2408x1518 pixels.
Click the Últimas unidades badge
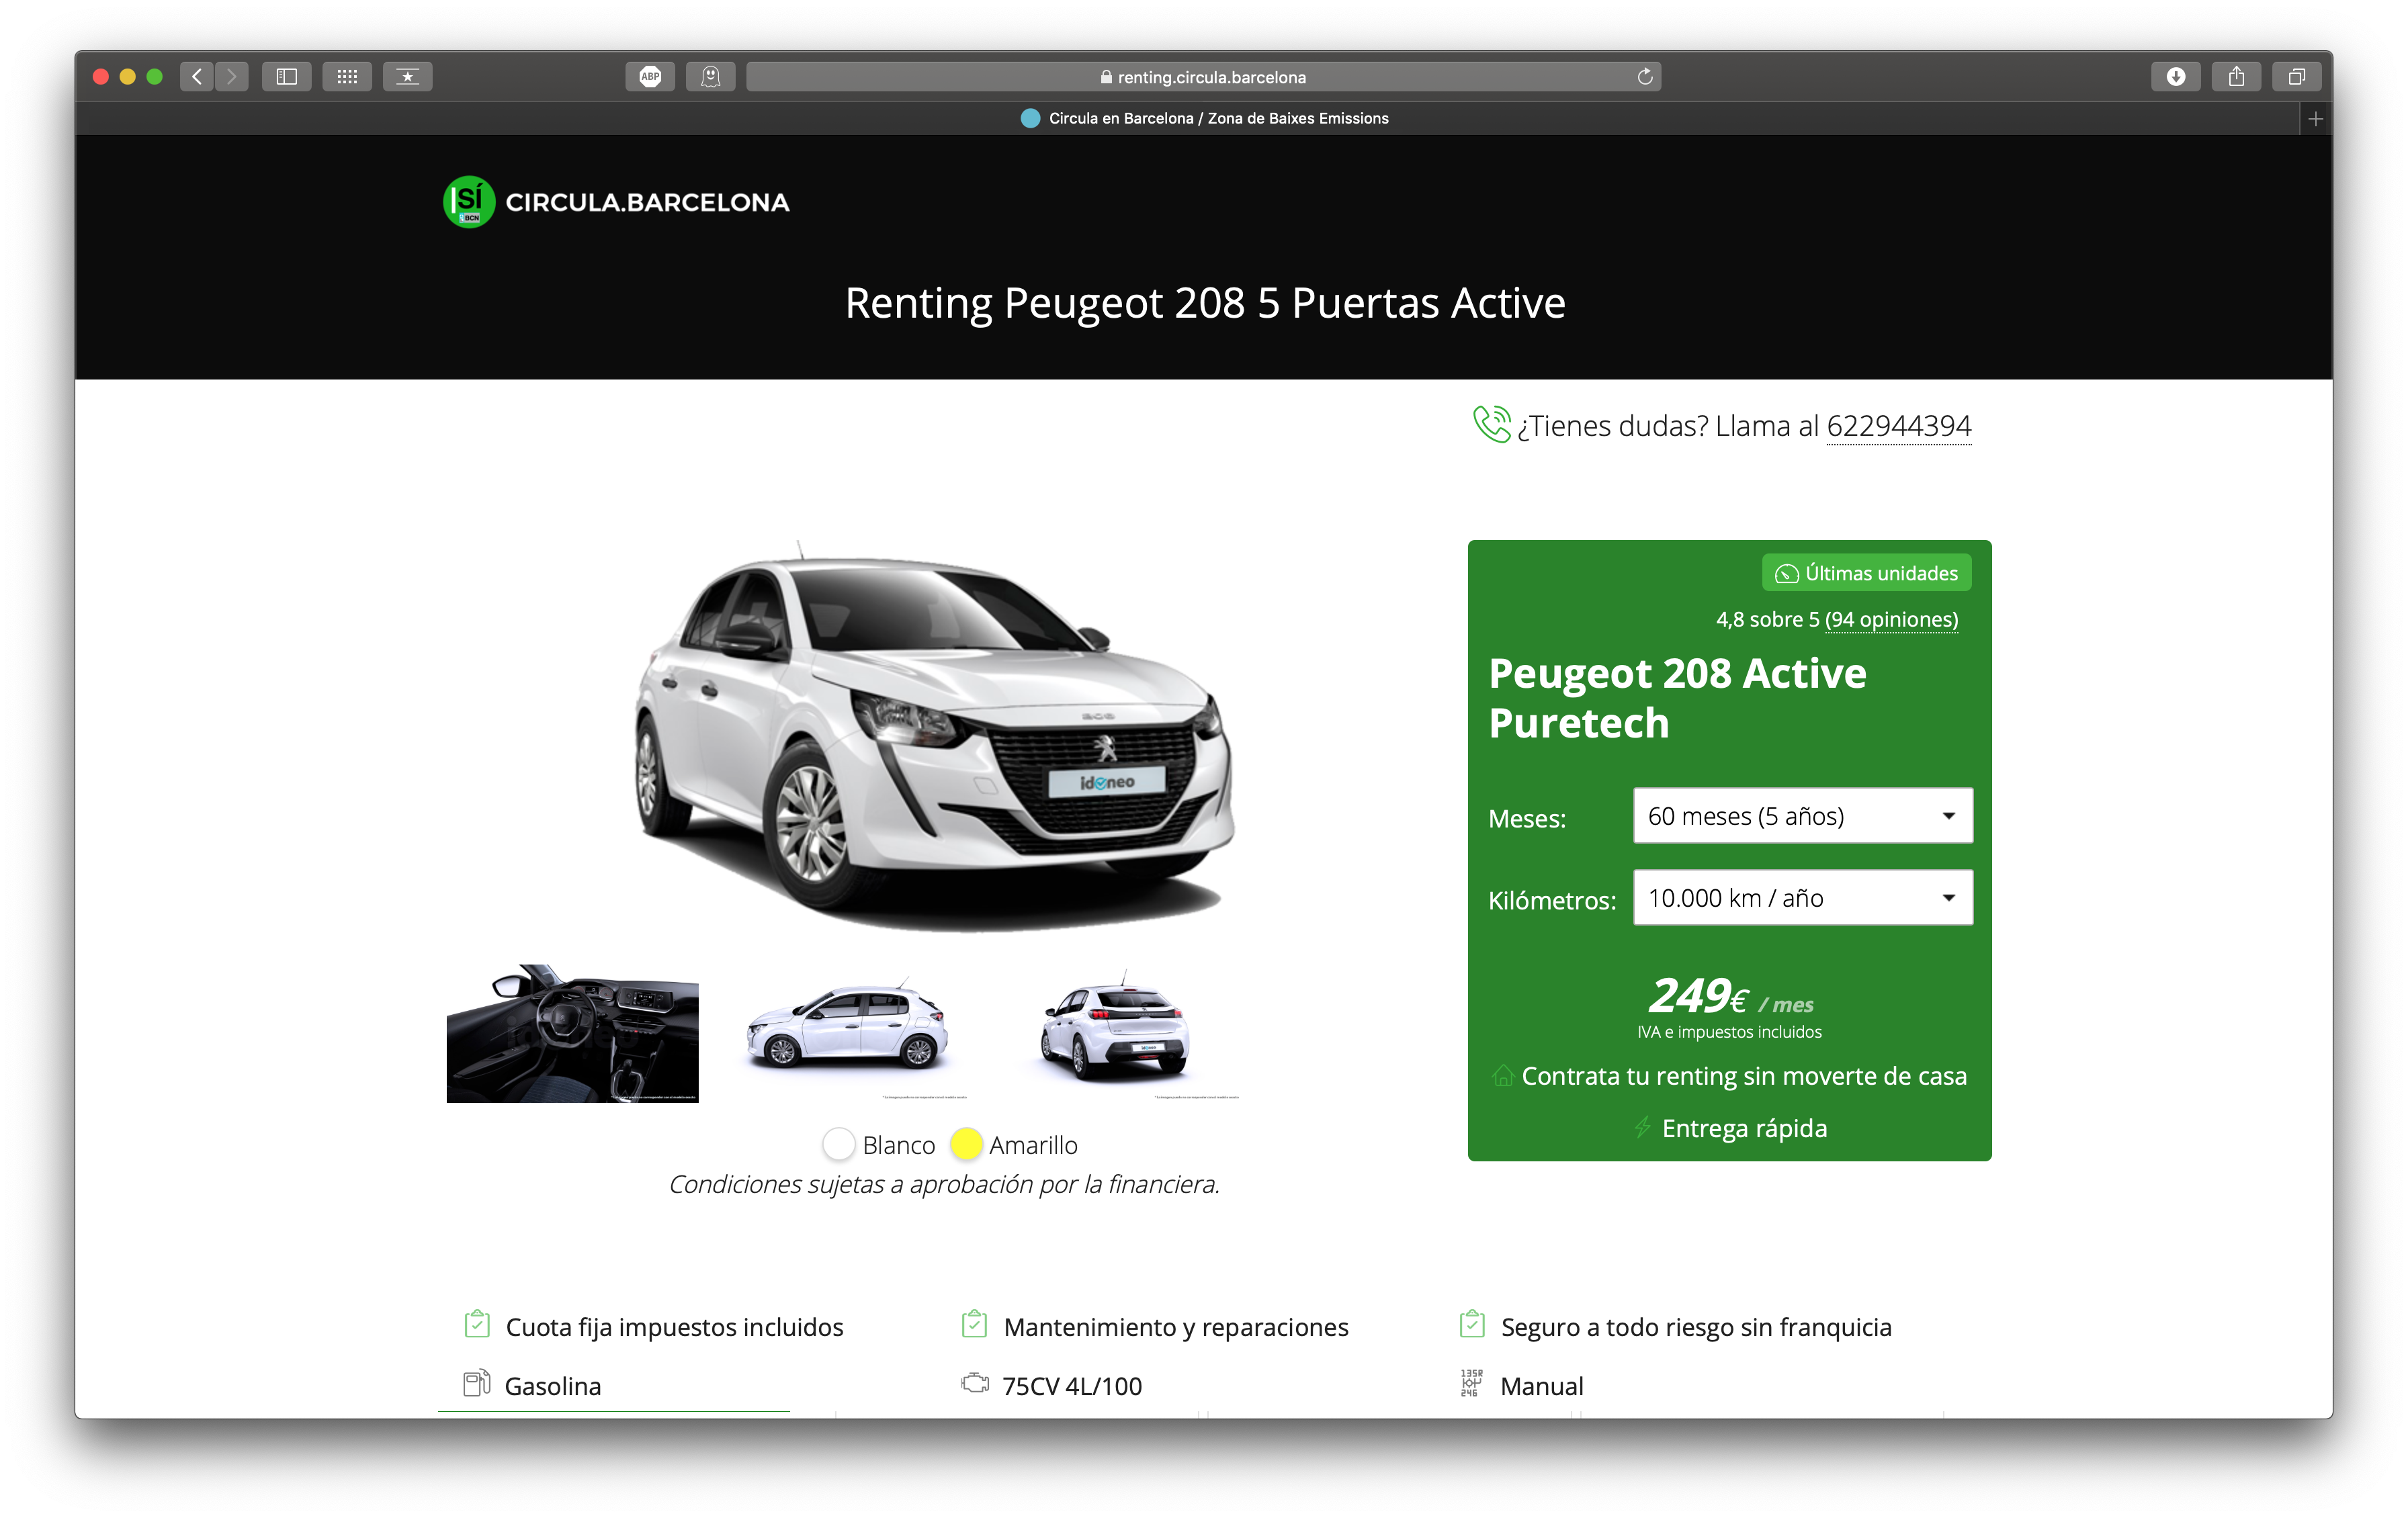click(x=1866, y=573)
